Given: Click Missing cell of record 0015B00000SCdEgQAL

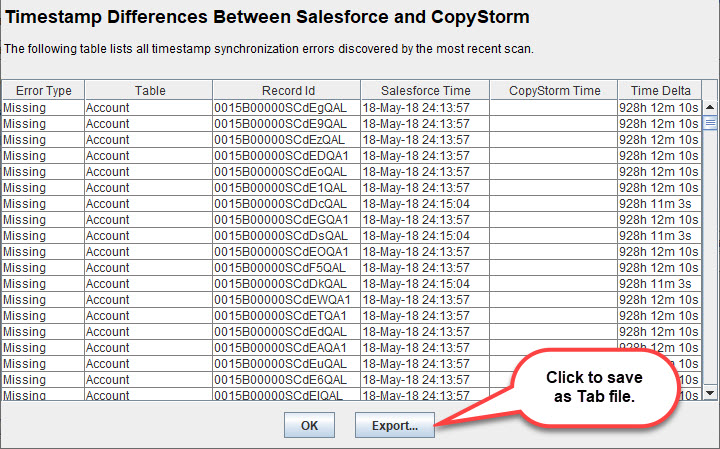Looking at the screenshot, I should (x=43, y=108).
